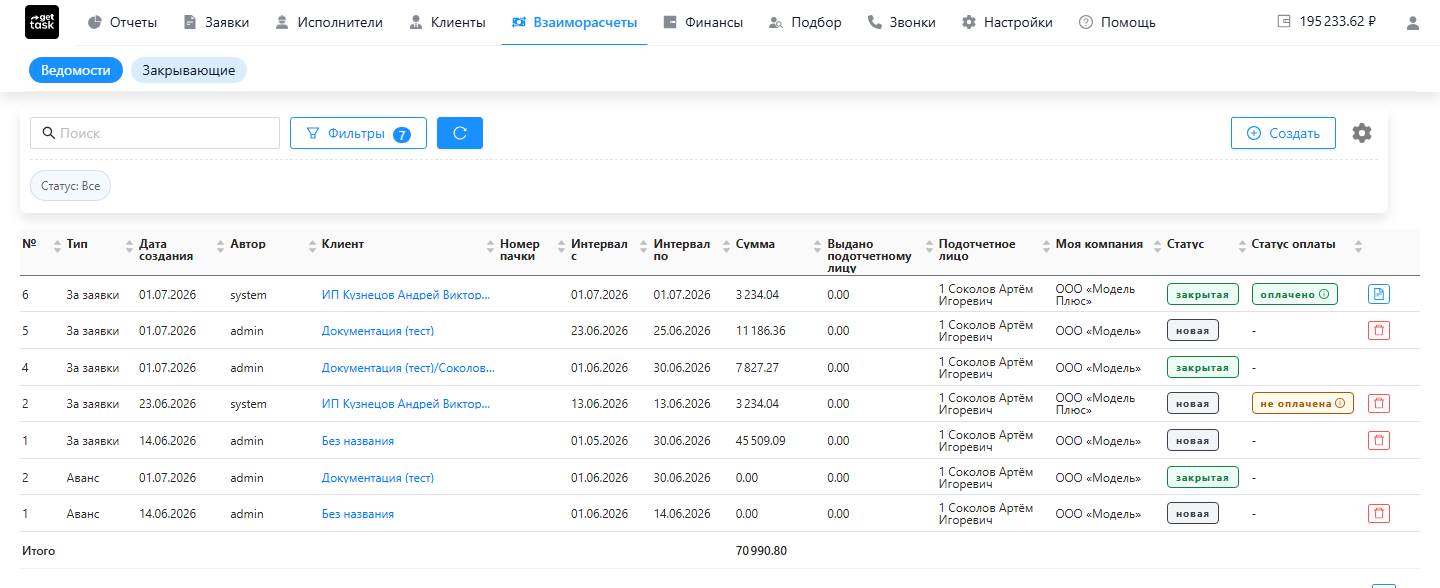Open the Настройки menu item
Image resolution: width=1440 pixels, height=588 pixels.
[1007, 22]
